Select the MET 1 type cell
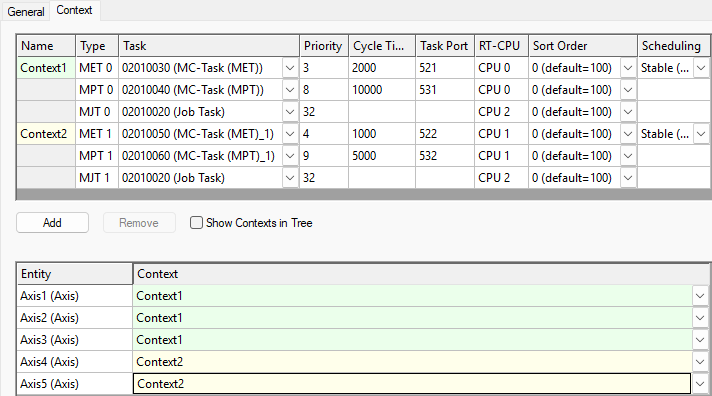This screenshot has width=712, height=396. tap(97, 134)
